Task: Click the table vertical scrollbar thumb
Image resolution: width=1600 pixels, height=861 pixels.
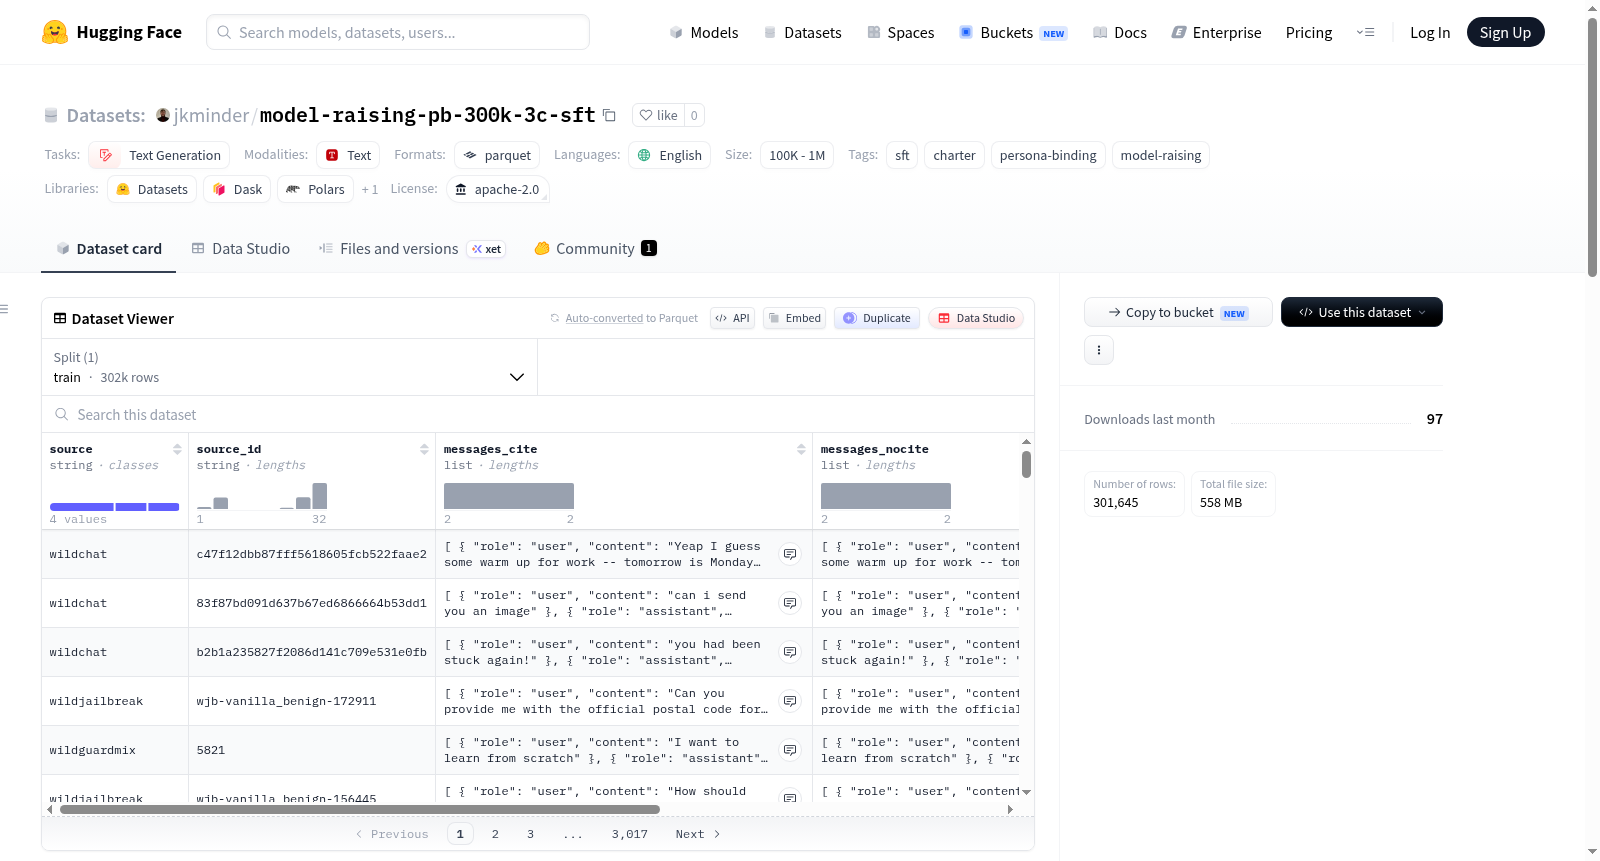Action: pyautogui.click(x=1026, y=464)
